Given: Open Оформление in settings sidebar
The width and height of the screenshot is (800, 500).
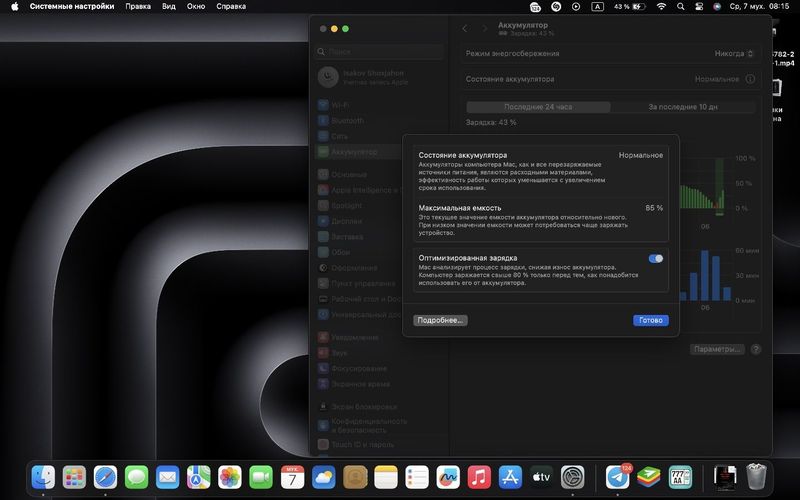Looking at the screenshot, I should pyautogui.click(x=357, y=268).
